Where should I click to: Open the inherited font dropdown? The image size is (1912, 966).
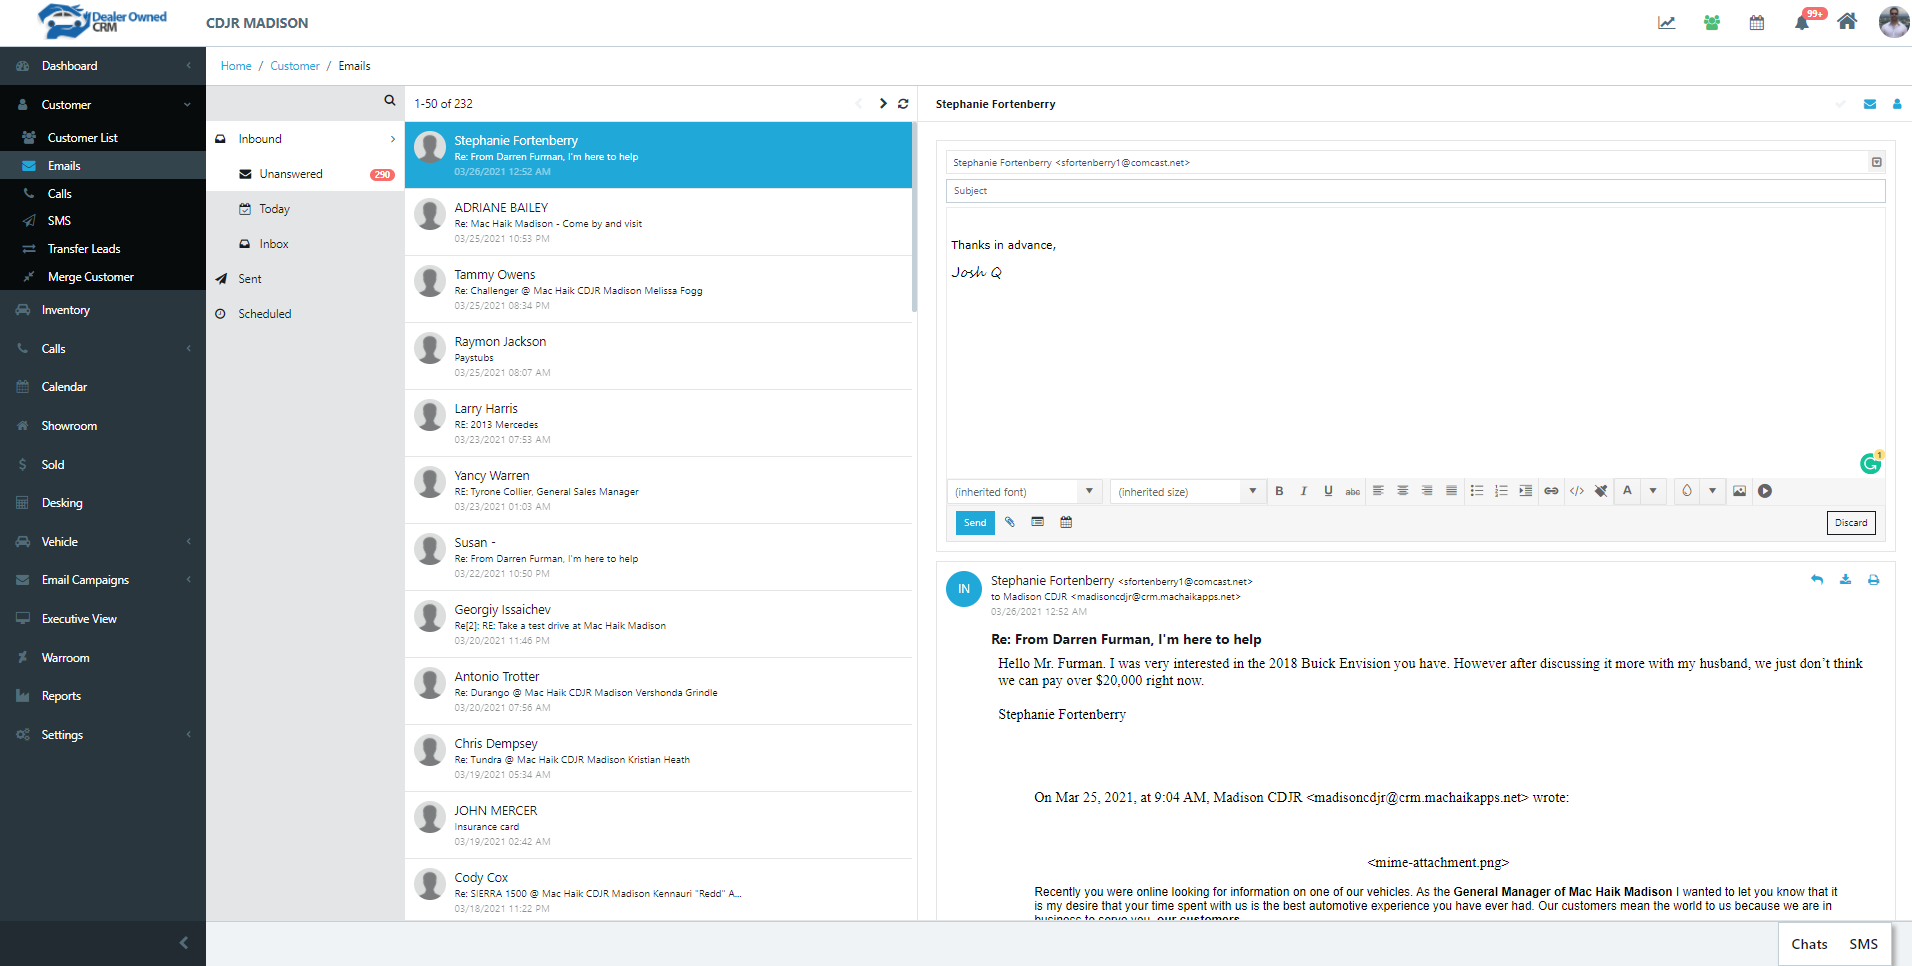click(1025, 492)
